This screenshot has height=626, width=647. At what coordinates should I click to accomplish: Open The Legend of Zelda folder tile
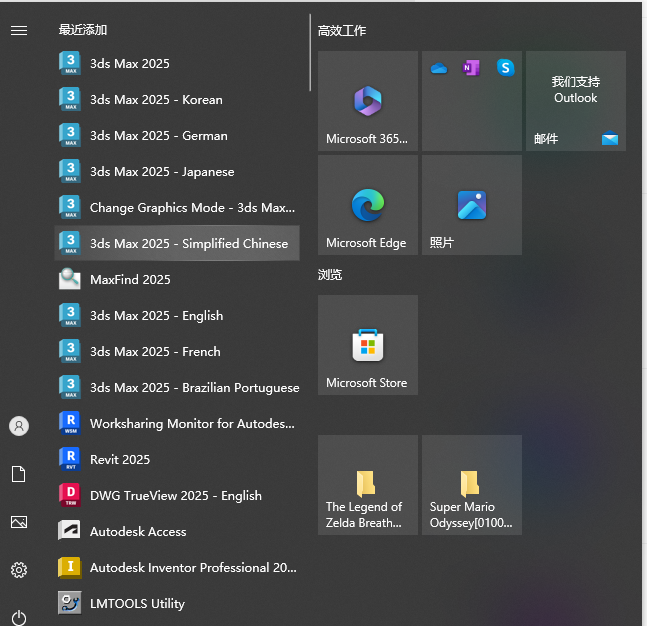368,485
